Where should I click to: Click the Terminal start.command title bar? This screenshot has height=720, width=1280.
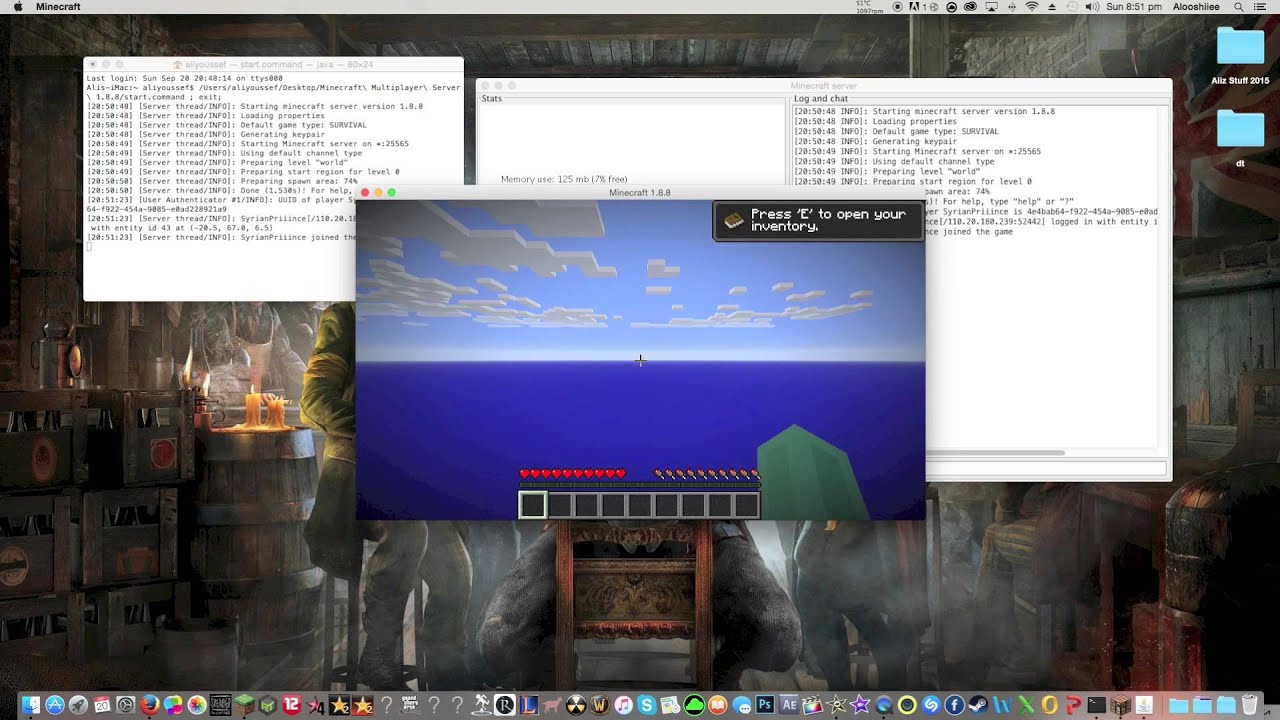[273, 64]
